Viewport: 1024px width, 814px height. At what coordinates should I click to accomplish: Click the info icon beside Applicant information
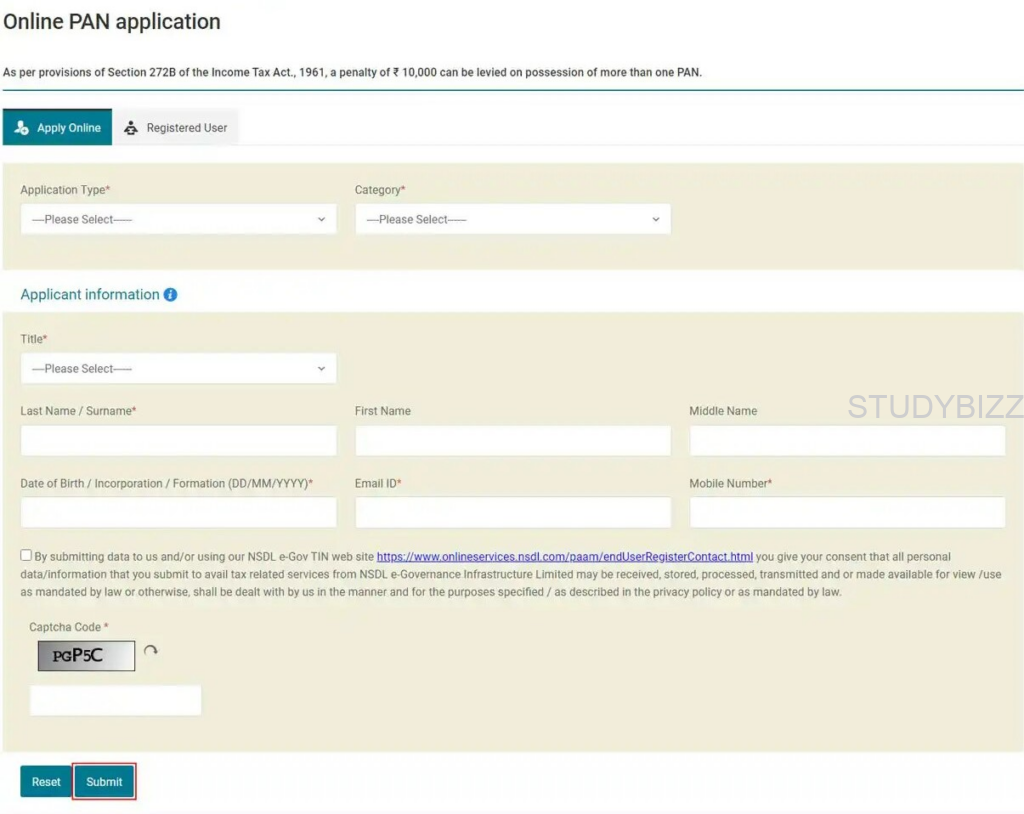(x=170, y=295)
